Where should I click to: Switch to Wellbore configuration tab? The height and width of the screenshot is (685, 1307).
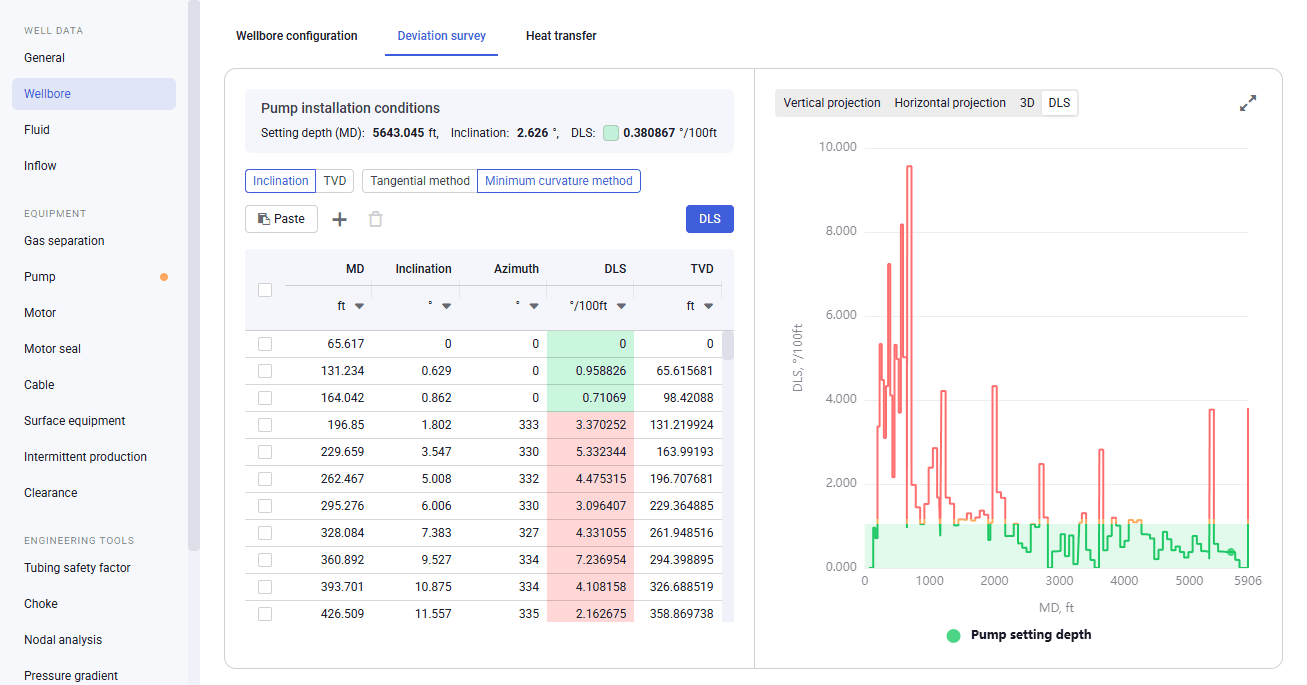[296, 36]
